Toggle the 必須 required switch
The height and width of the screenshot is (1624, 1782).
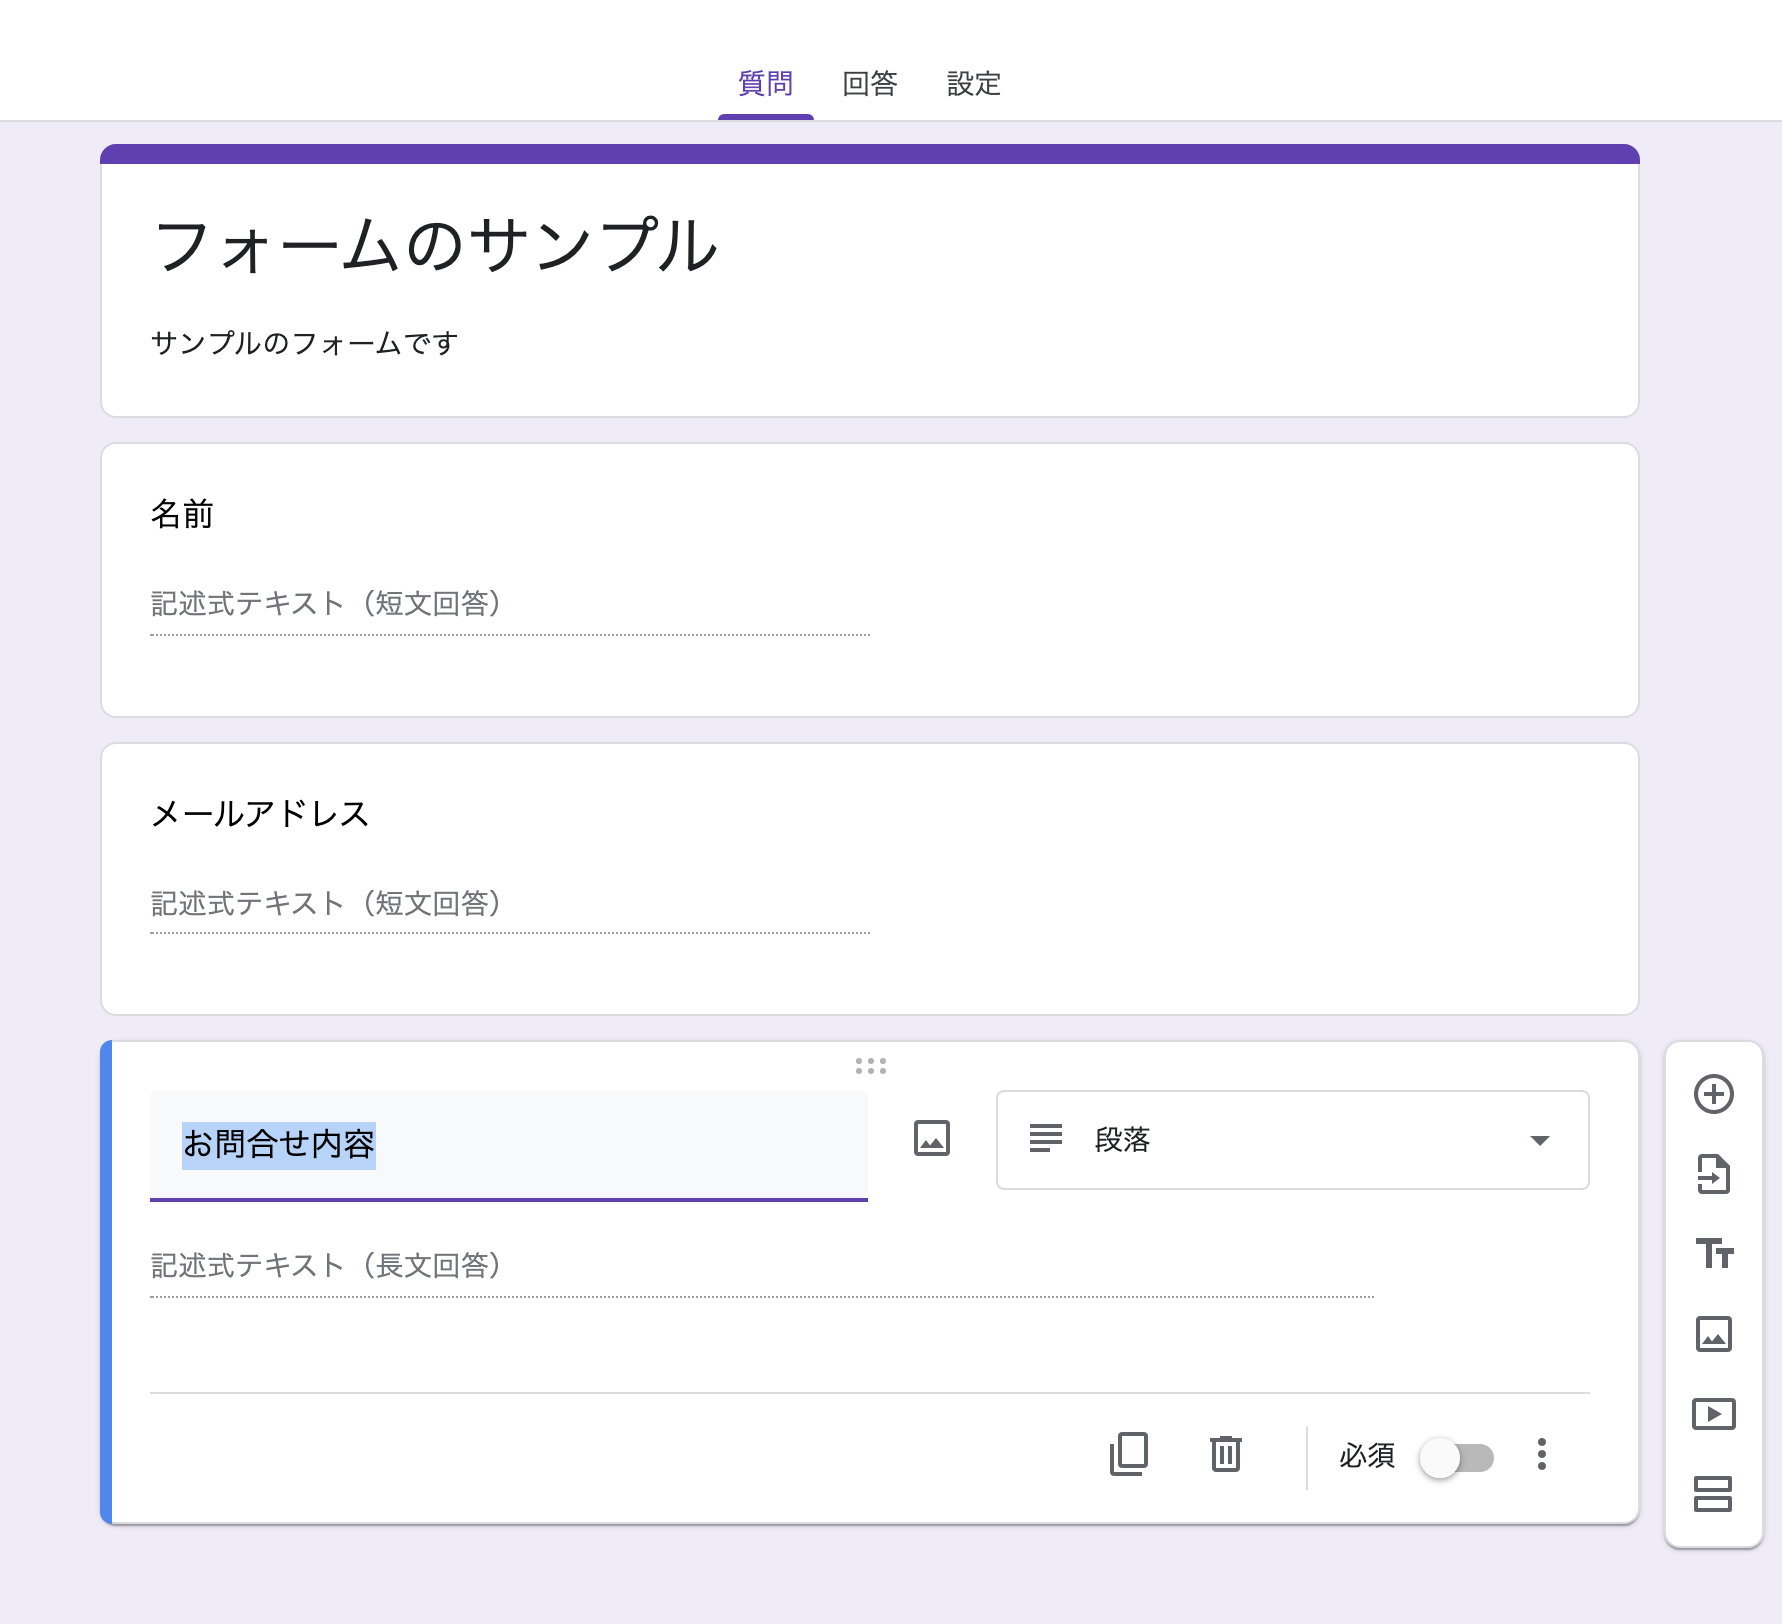coord(1457,1457)
